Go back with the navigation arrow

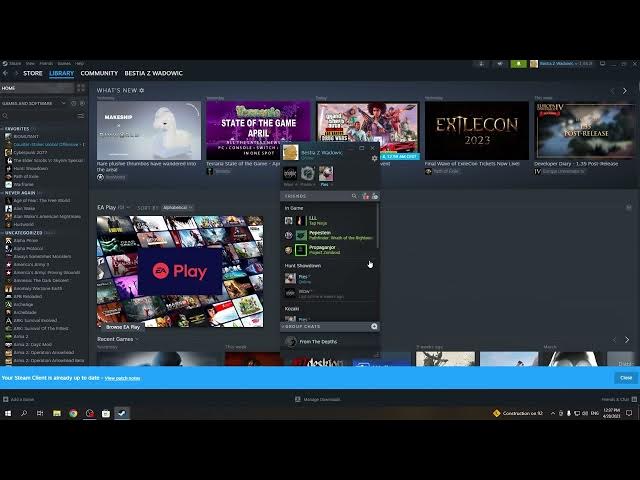click(5, 73)
